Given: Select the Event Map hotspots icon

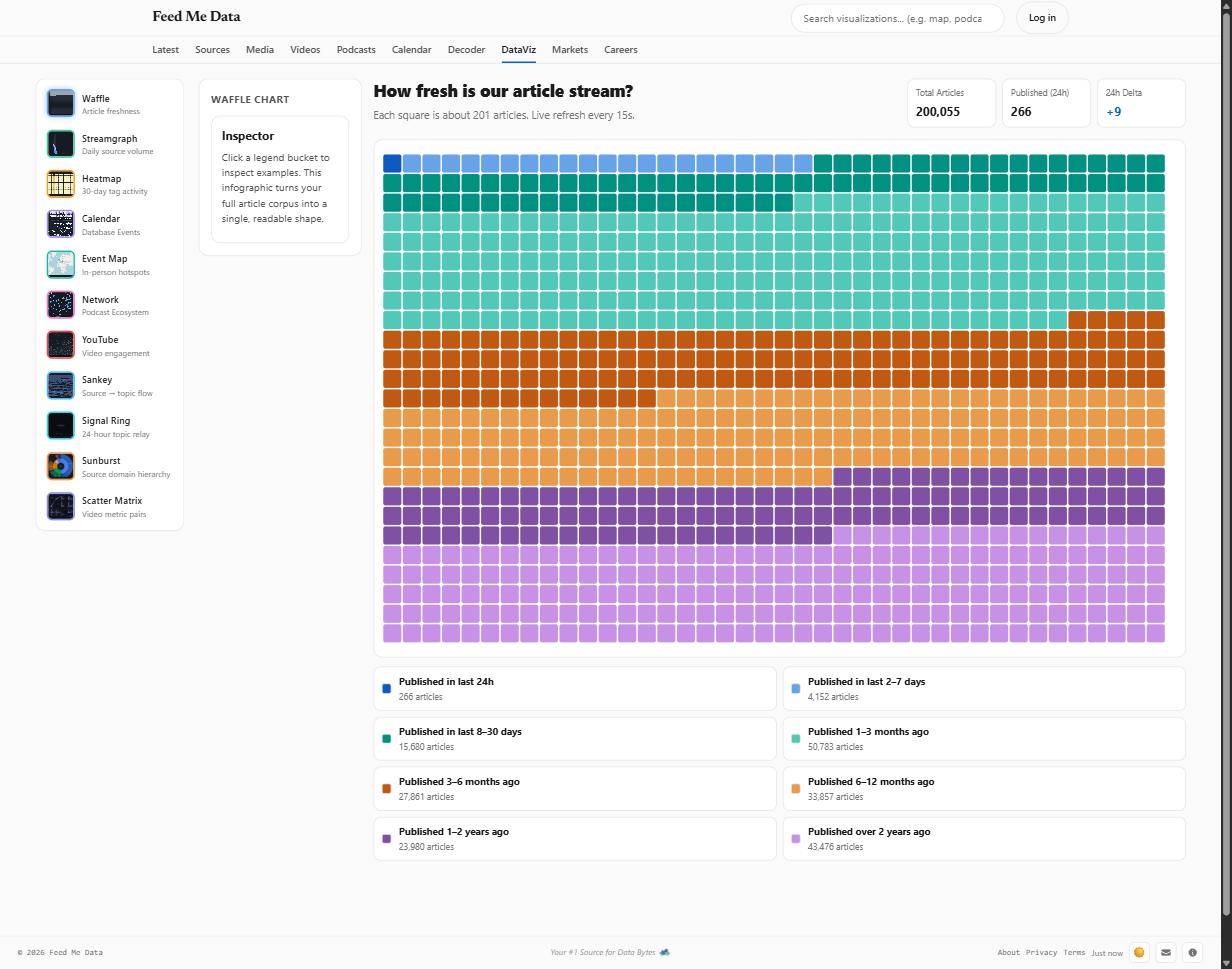Looking at the screenshot, I should (x=60, y=264).
